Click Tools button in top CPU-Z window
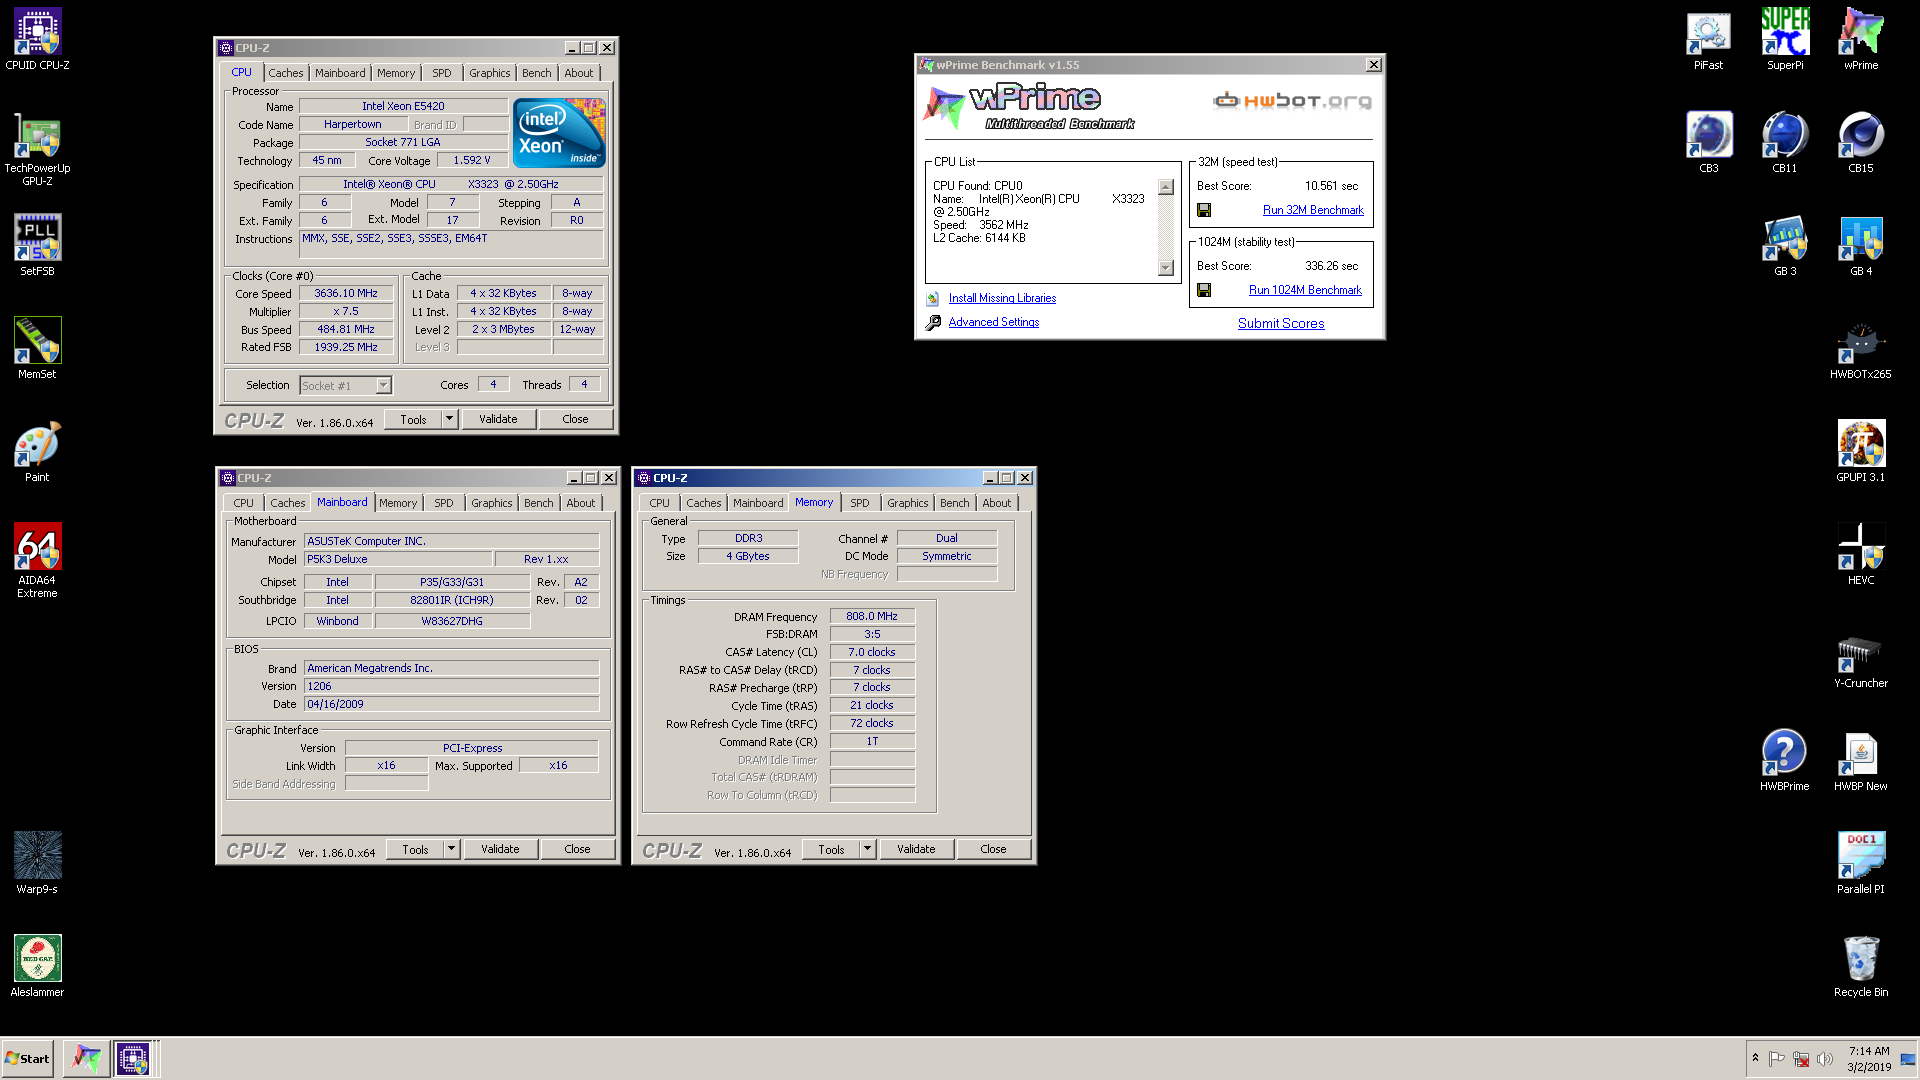1920x1080 pixels. coord(414,419)
